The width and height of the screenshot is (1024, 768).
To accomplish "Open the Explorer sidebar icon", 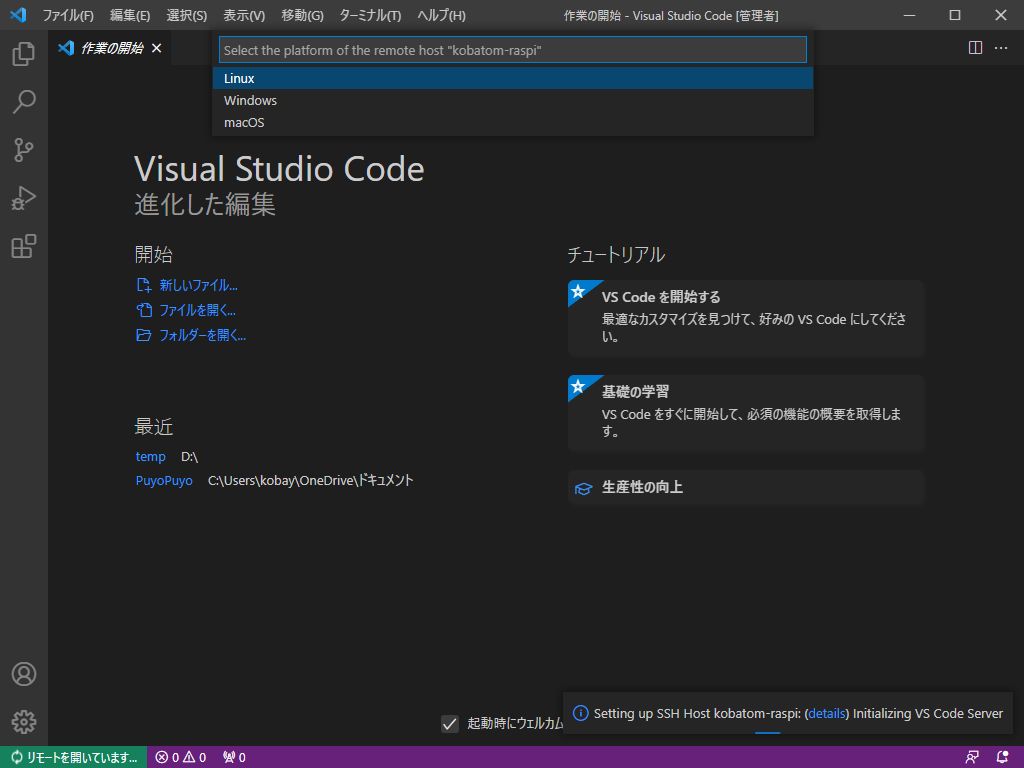I will 23,53.
